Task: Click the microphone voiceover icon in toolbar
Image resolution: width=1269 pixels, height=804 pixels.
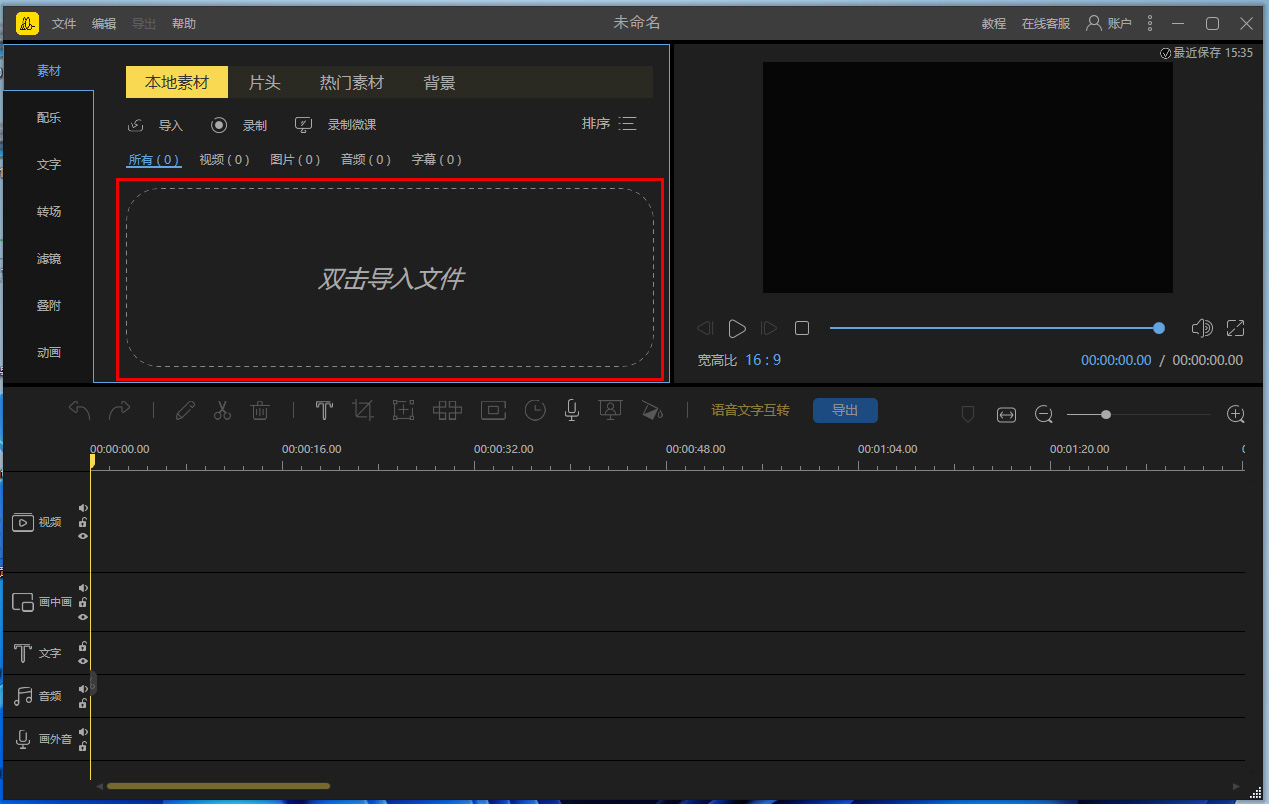Action: 571,411
